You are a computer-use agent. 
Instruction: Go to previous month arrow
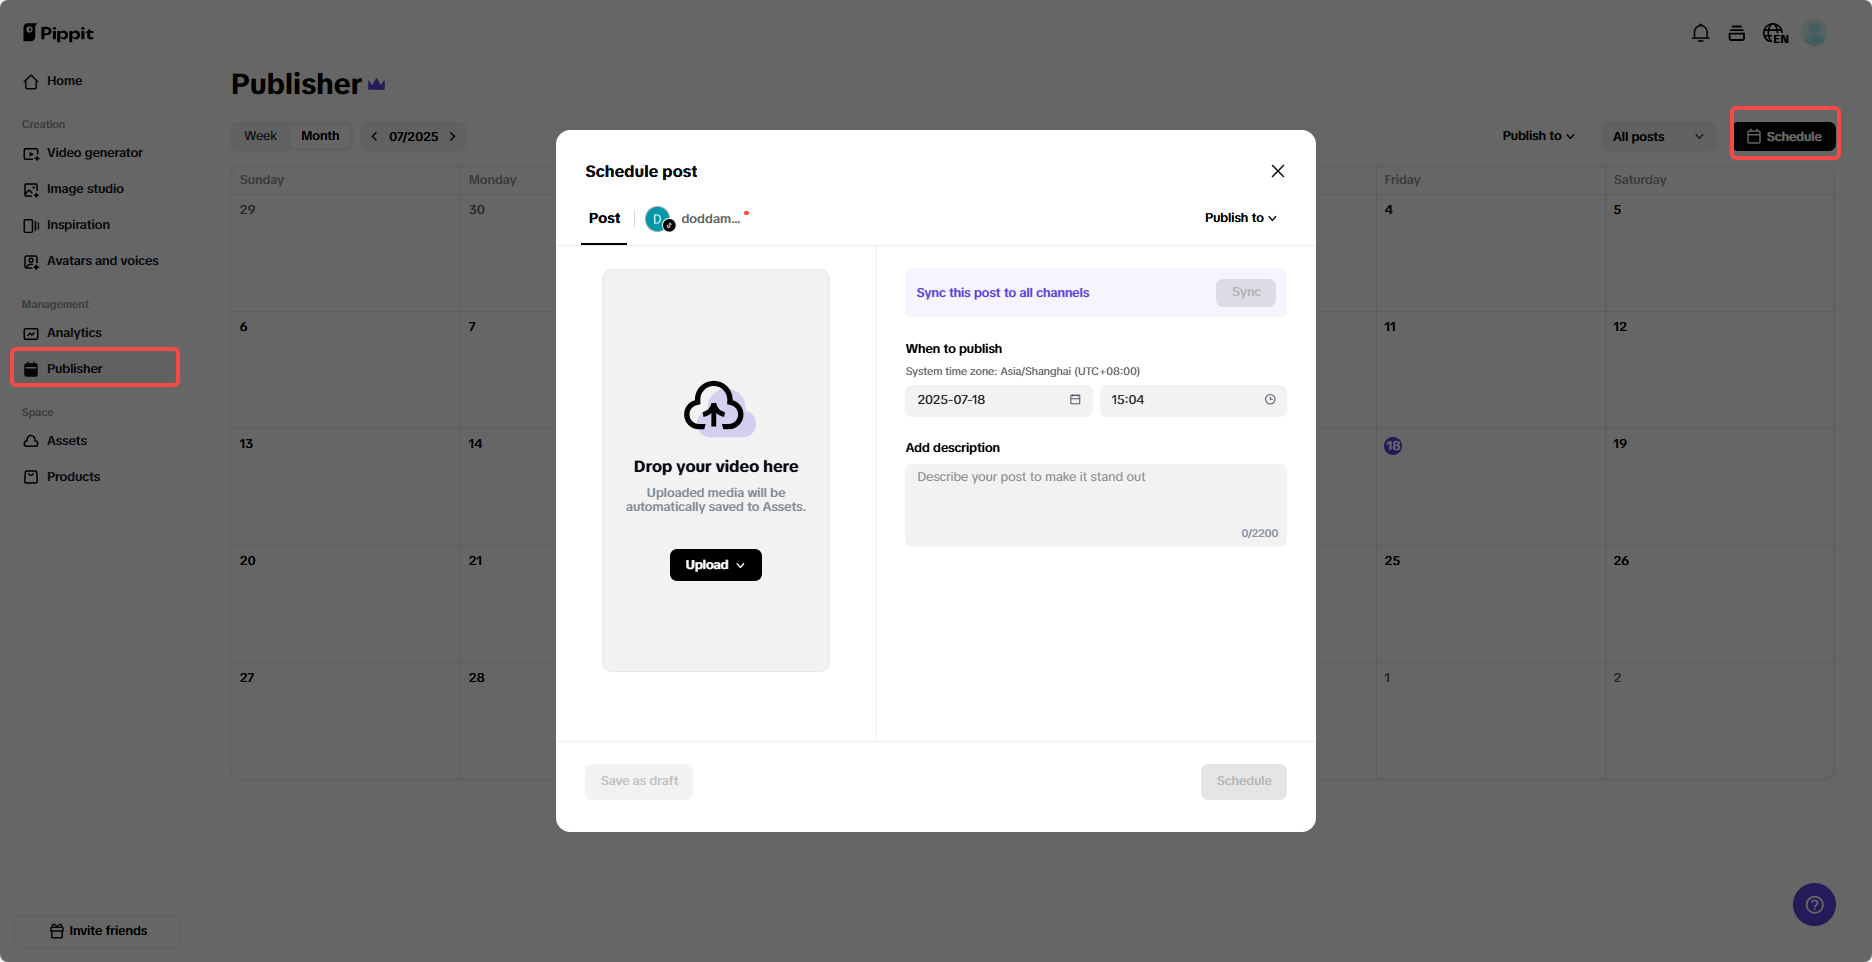(x=374, y=136)
